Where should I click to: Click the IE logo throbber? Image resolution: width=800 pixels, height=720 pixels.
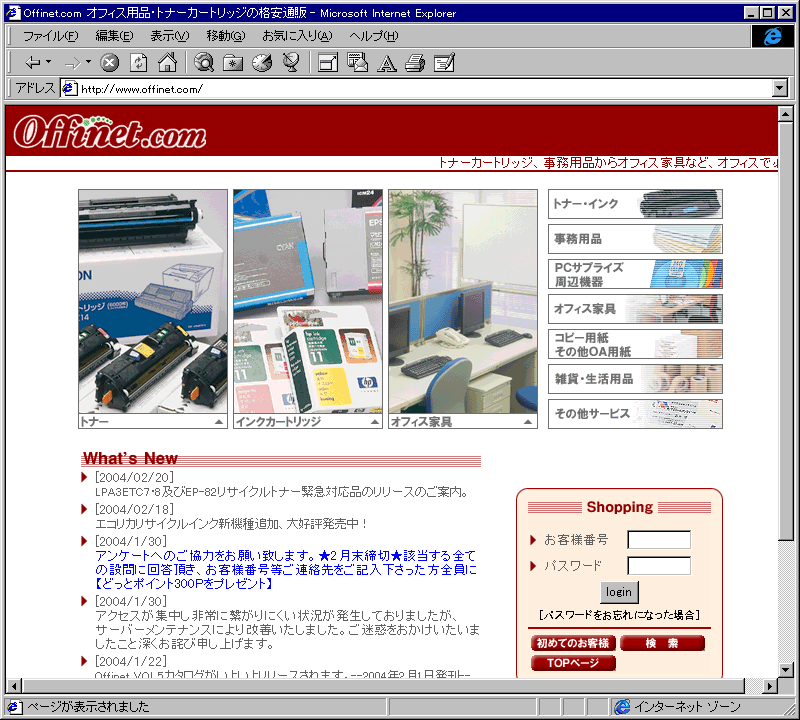pyautogui.click(x=772, y=36)
